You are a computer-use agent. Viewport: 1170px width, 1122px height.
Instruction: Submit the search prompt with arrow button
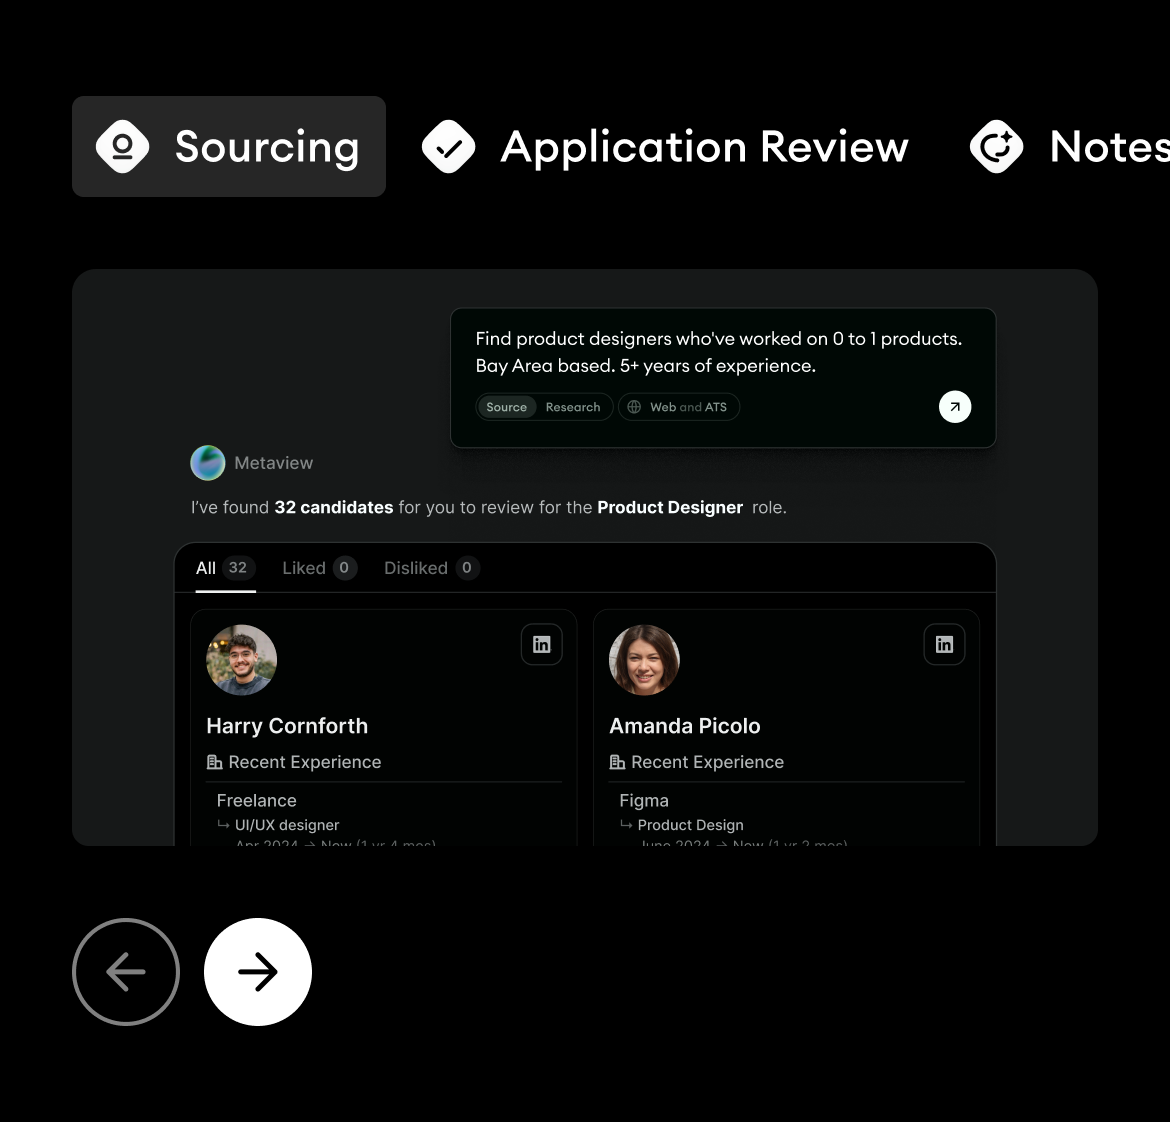click(x=954, y=407)
